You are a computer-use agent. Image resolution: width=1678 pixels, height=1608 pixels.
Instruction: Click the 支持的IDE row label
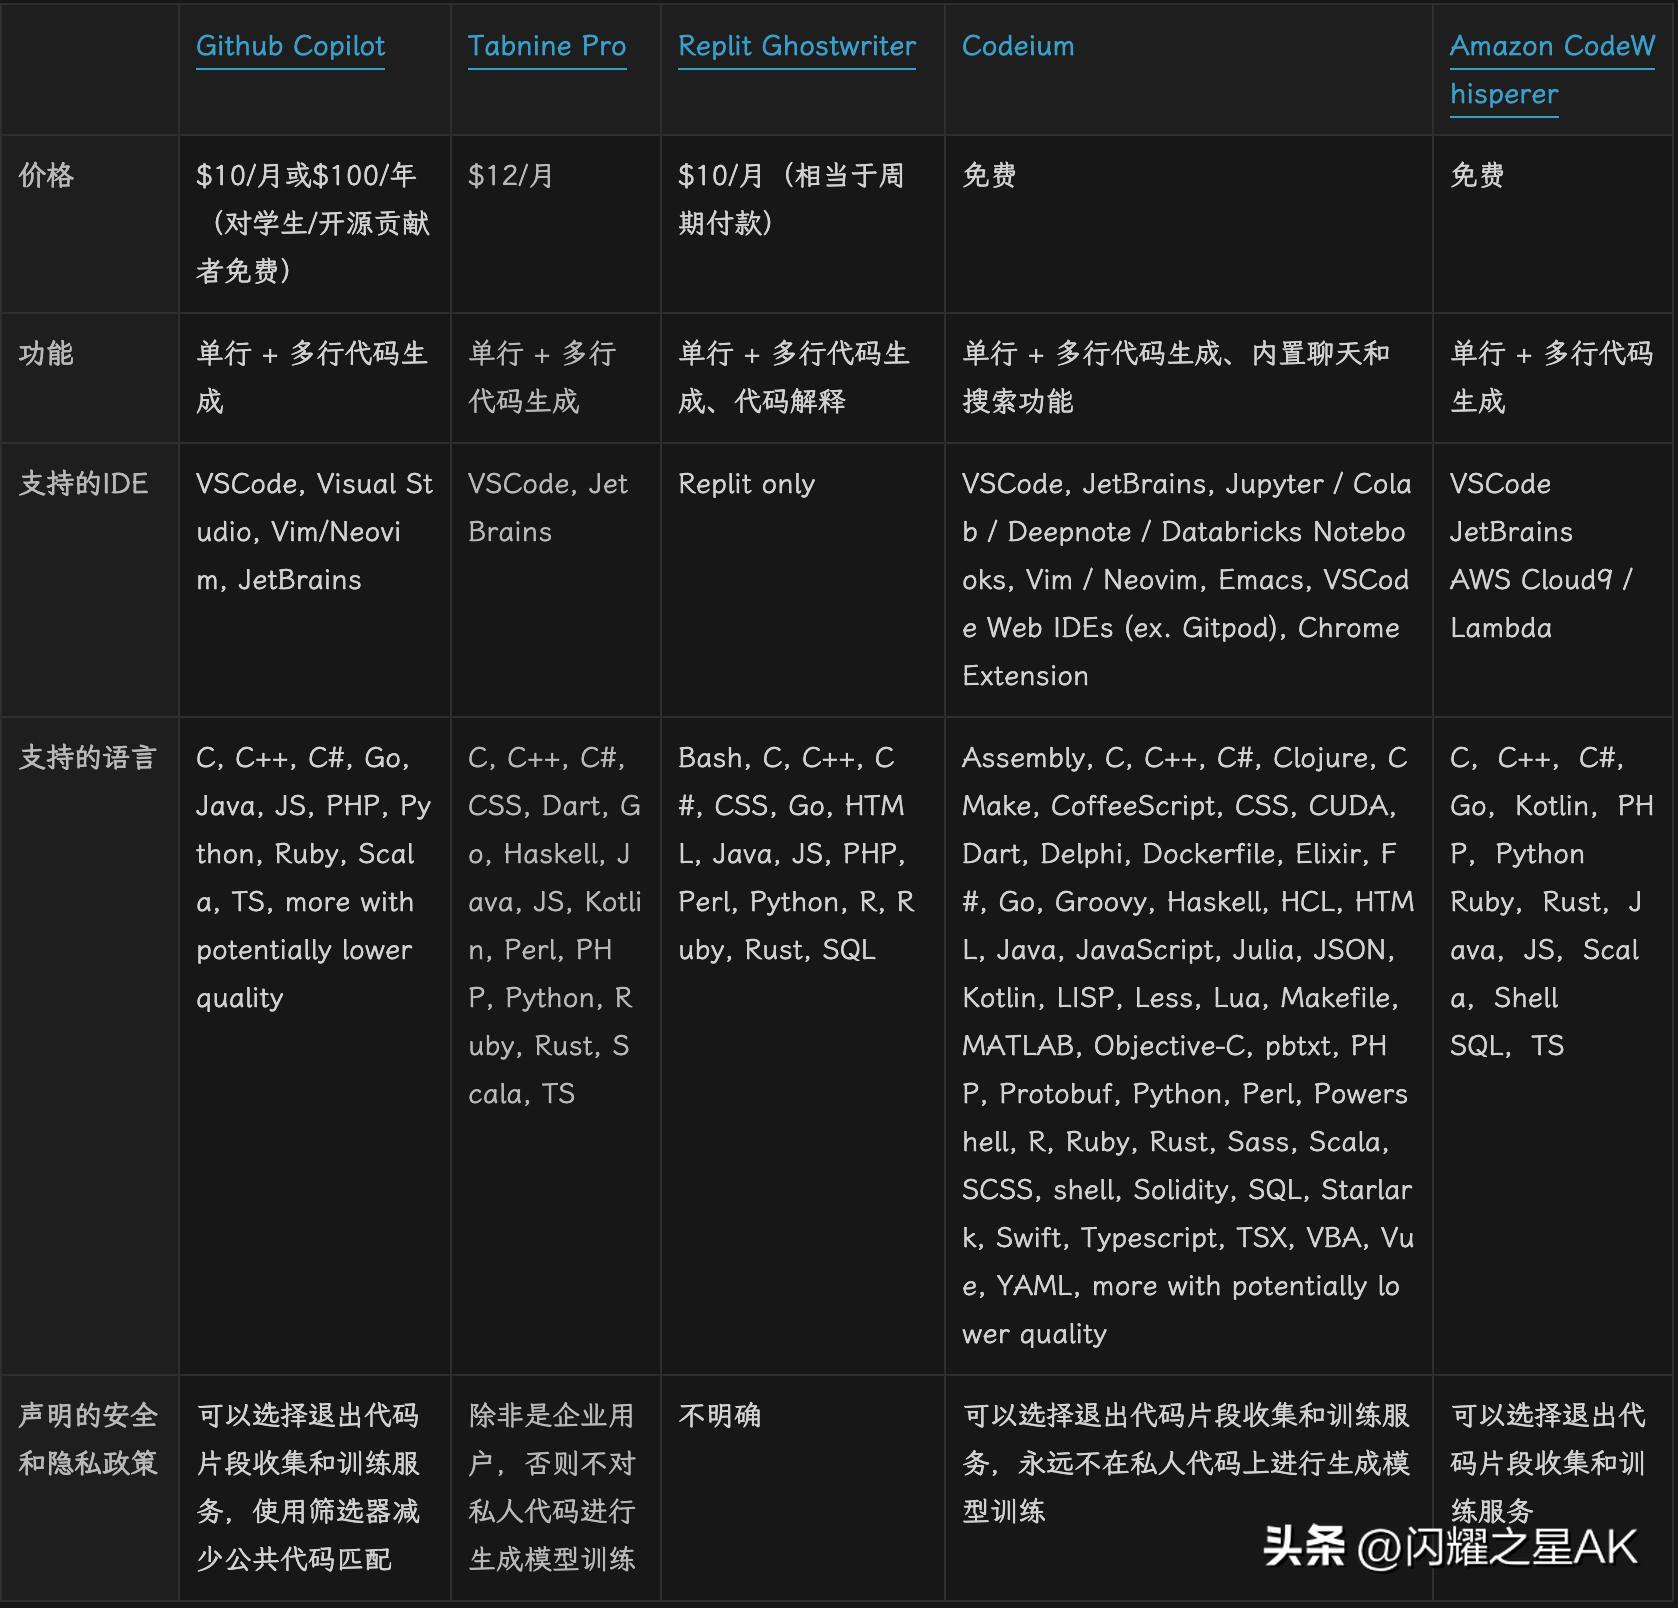(83, 484)
